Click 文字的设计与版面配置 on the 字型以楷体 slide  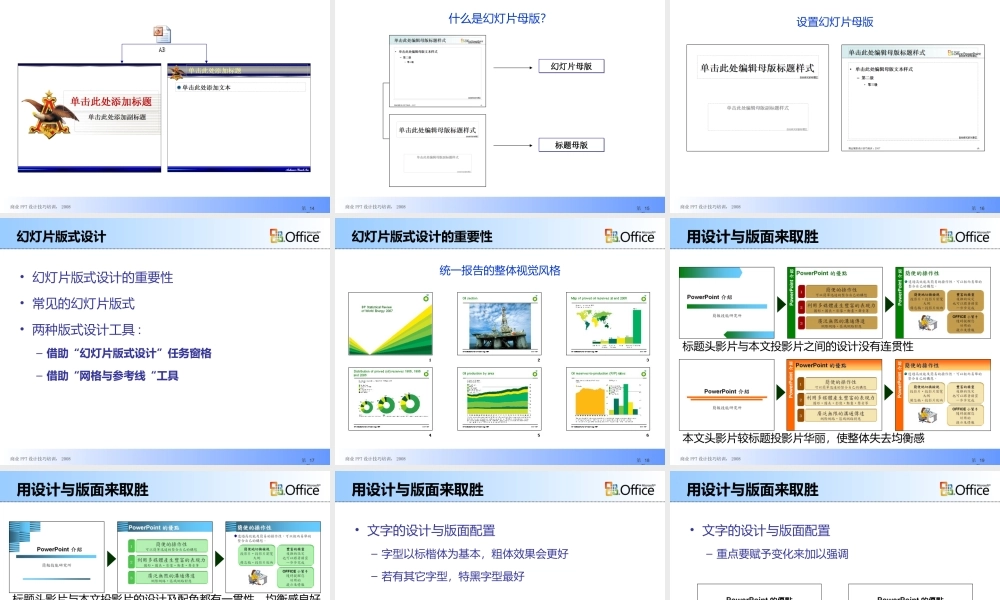coord(431,530)
